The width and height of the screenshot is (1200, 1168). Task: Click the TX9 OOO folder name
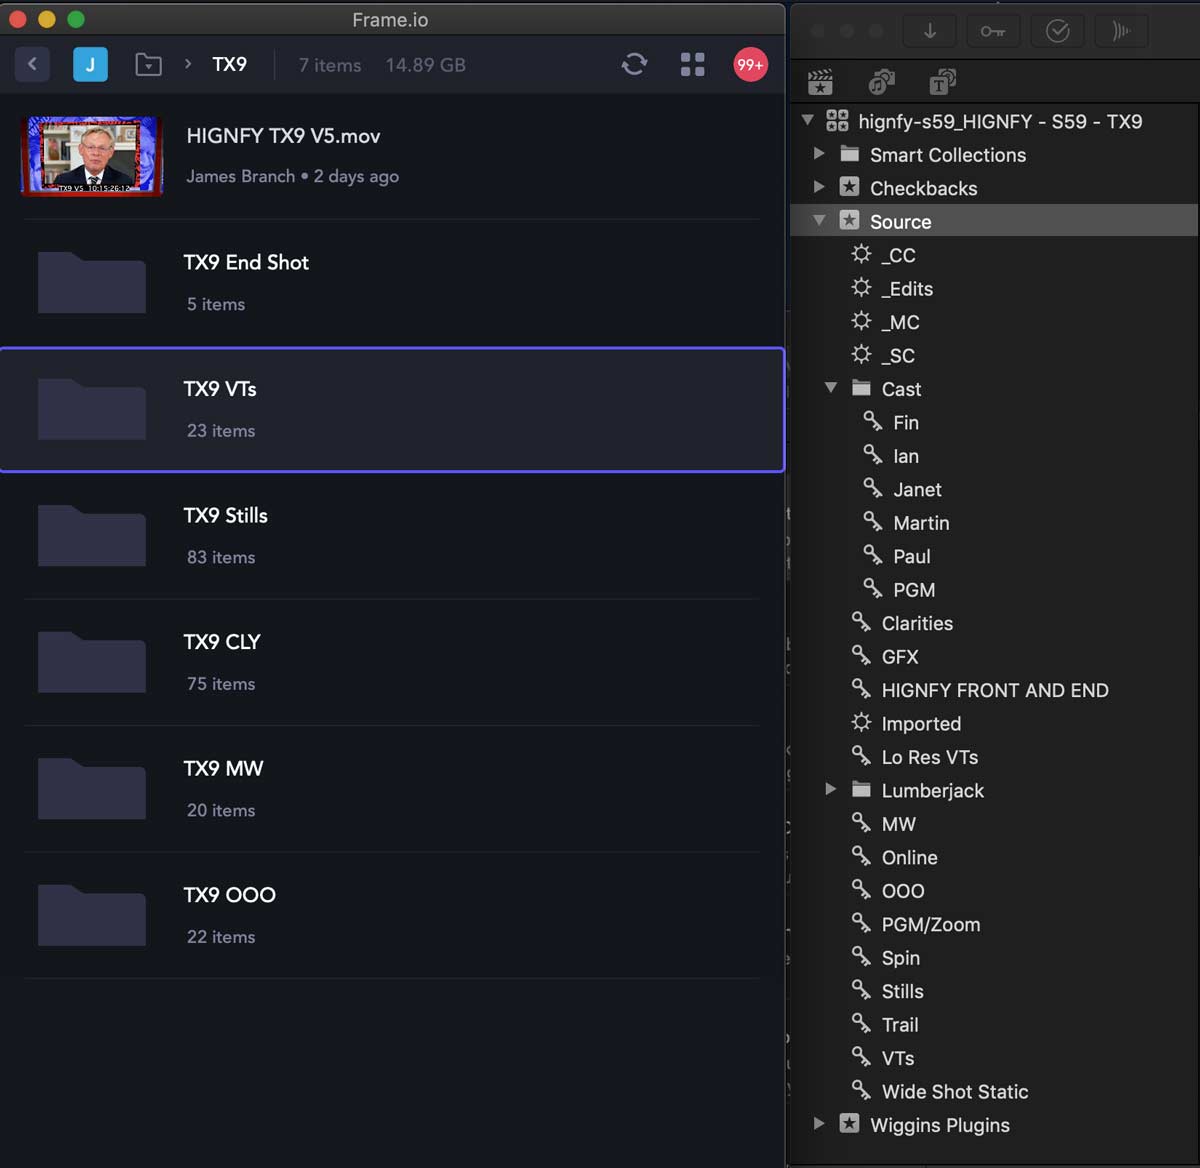click(x=229, y=895)
